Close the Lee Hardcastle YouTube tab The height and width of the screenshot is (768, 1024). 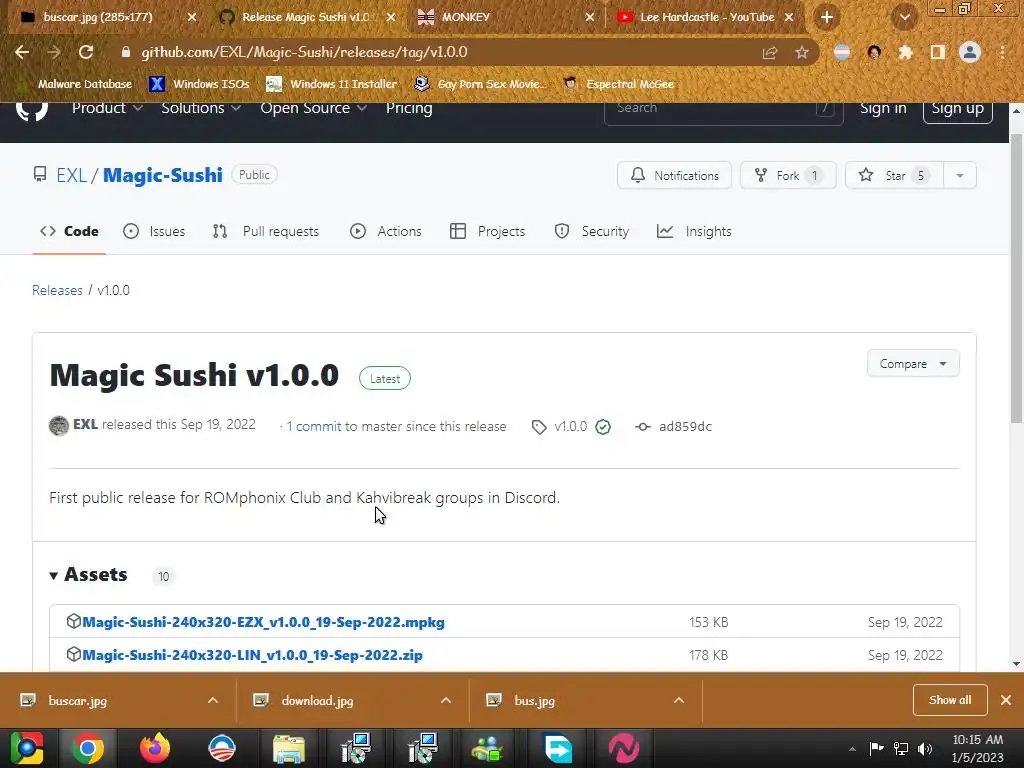[x=789, y=18]
